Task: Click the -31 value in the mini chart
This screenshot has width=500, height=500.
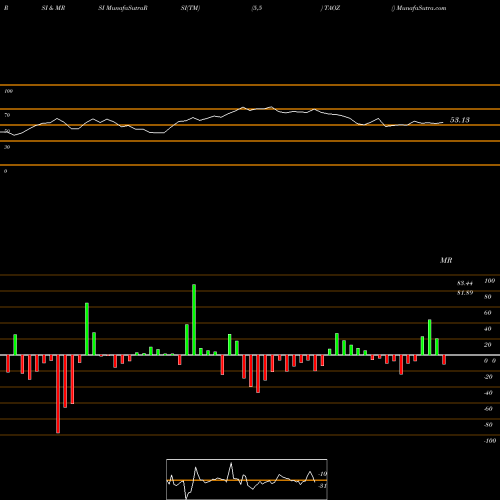Action: tap(322, 486)
